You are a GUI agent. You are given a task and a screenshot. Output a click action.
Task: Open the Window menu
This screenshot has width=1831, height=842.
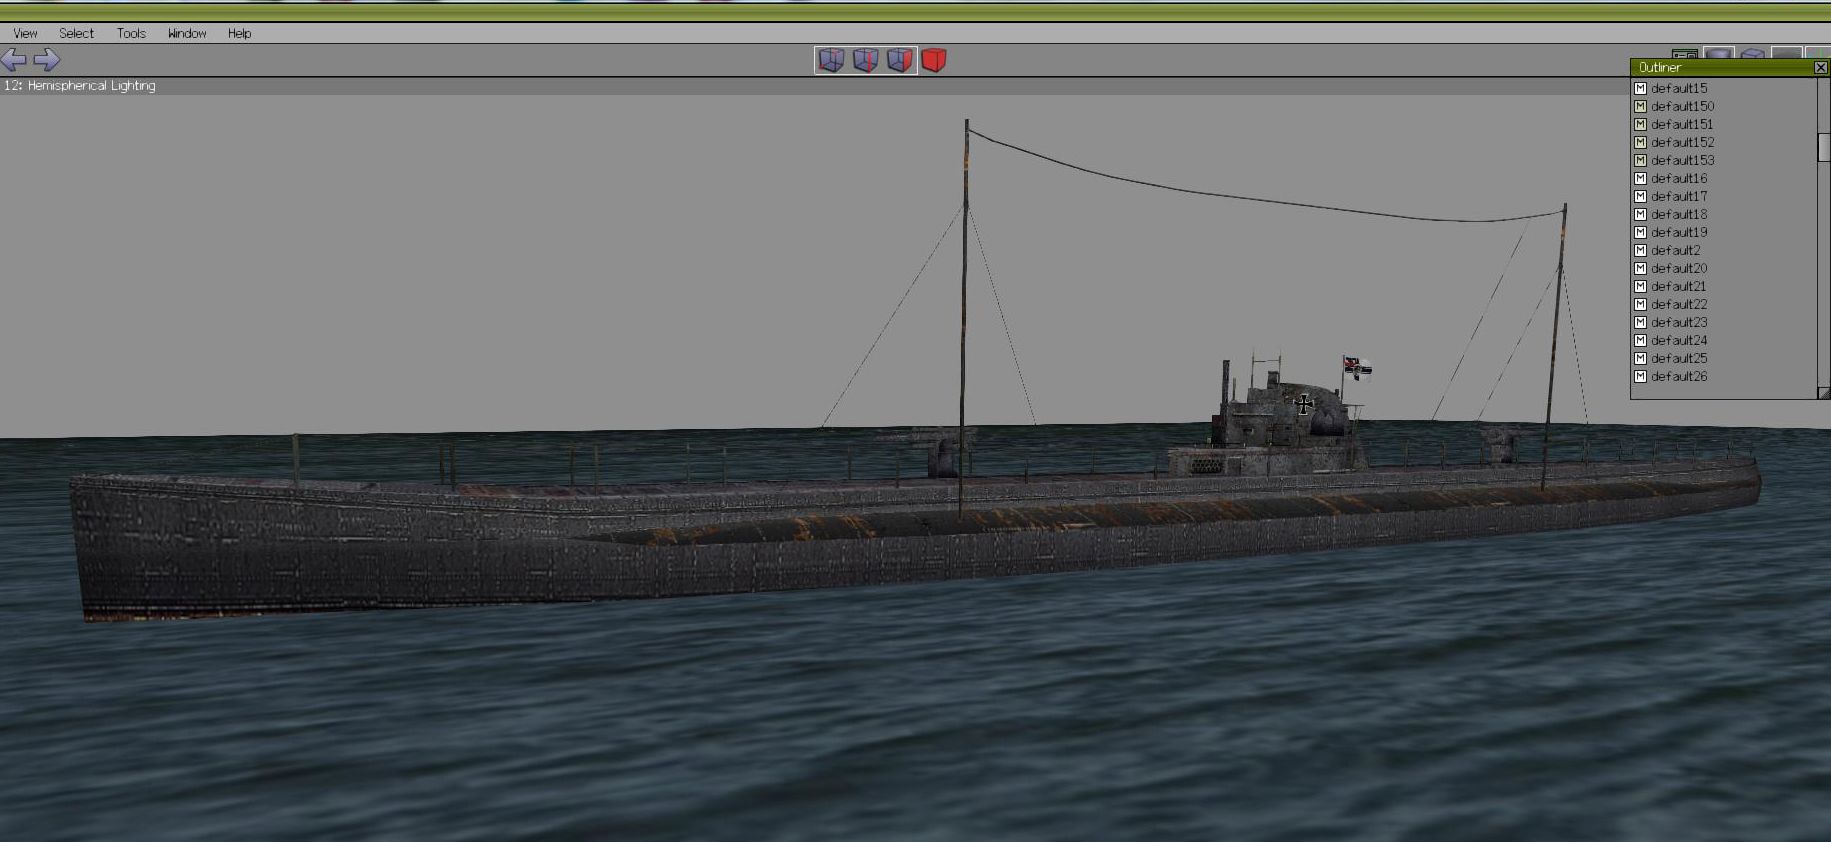(x=187, y=33)
